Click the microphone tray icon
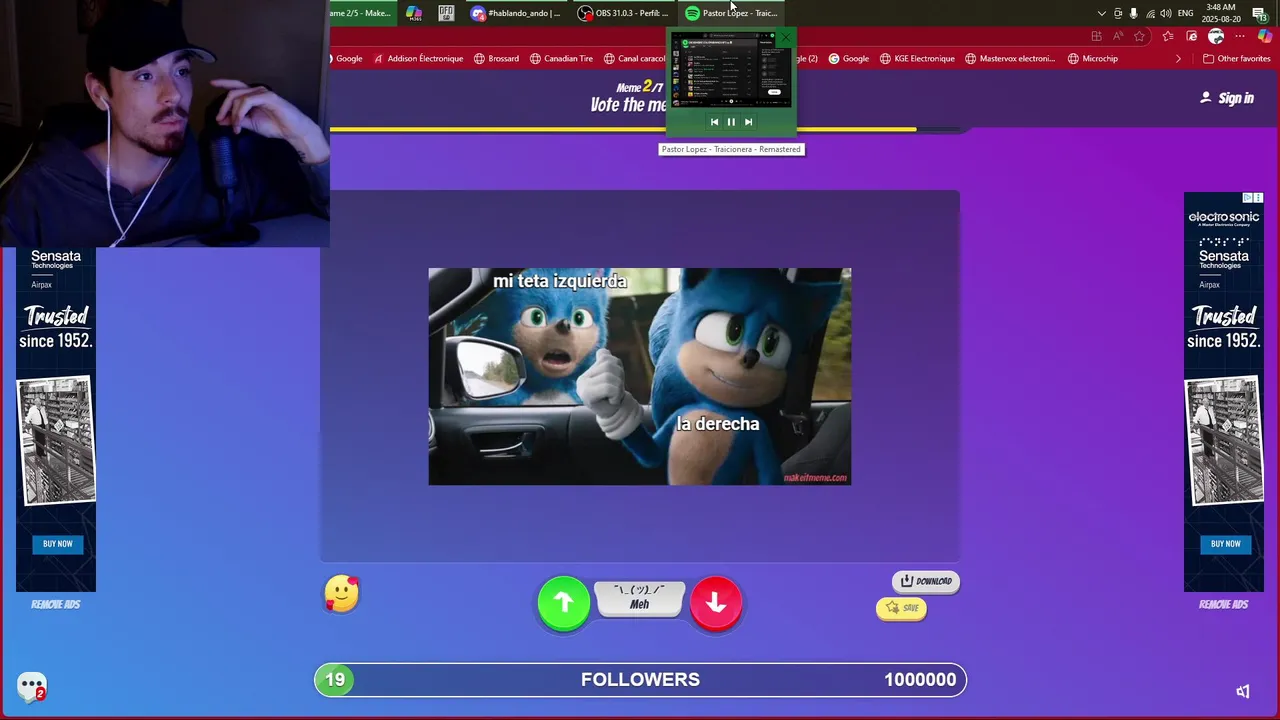Screen dimensions: 1280x720 click(1134, 13)
